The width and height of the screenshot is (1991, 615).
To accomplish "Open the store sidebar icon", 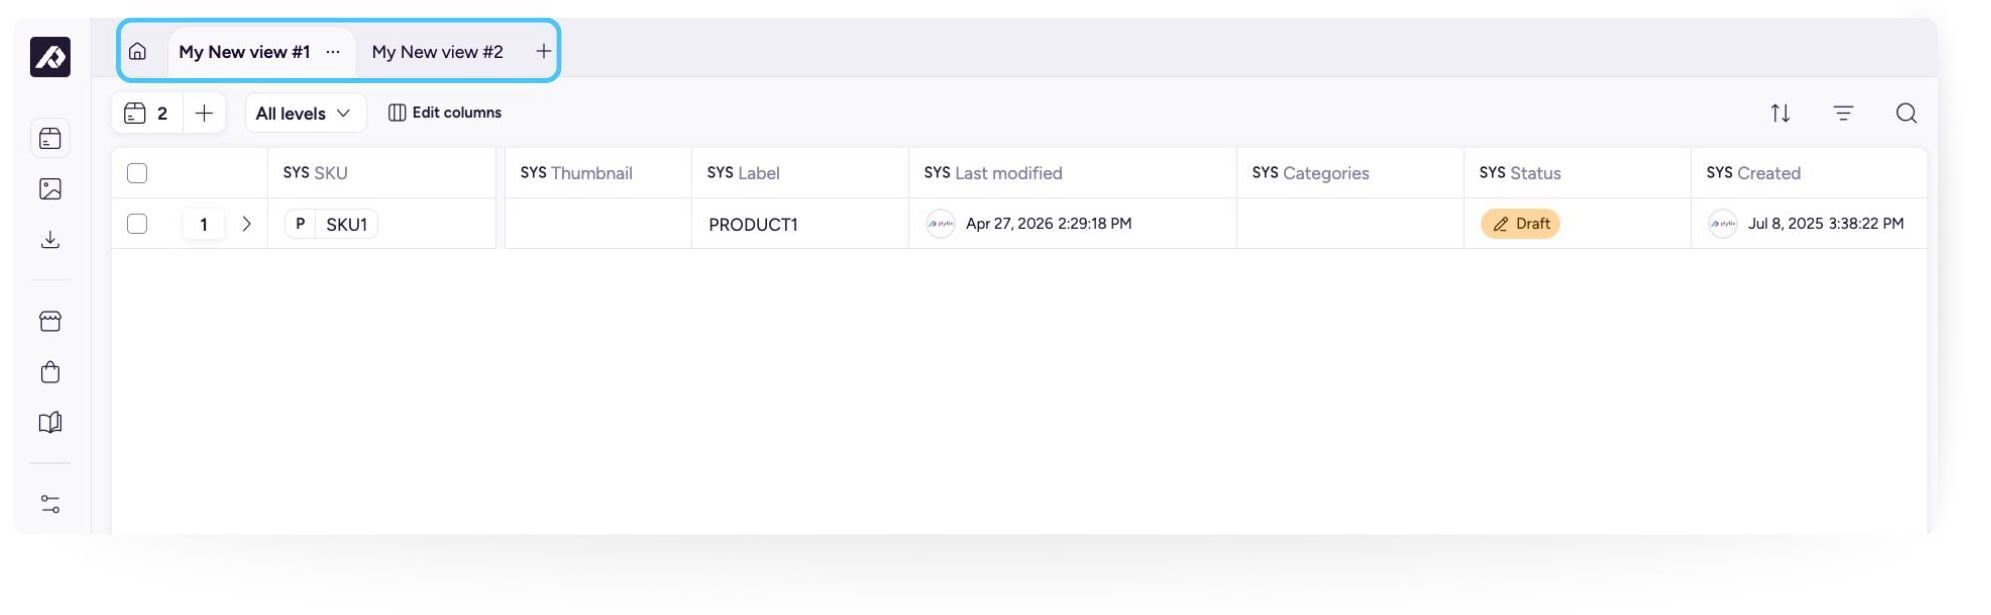I will click(50, 321).
